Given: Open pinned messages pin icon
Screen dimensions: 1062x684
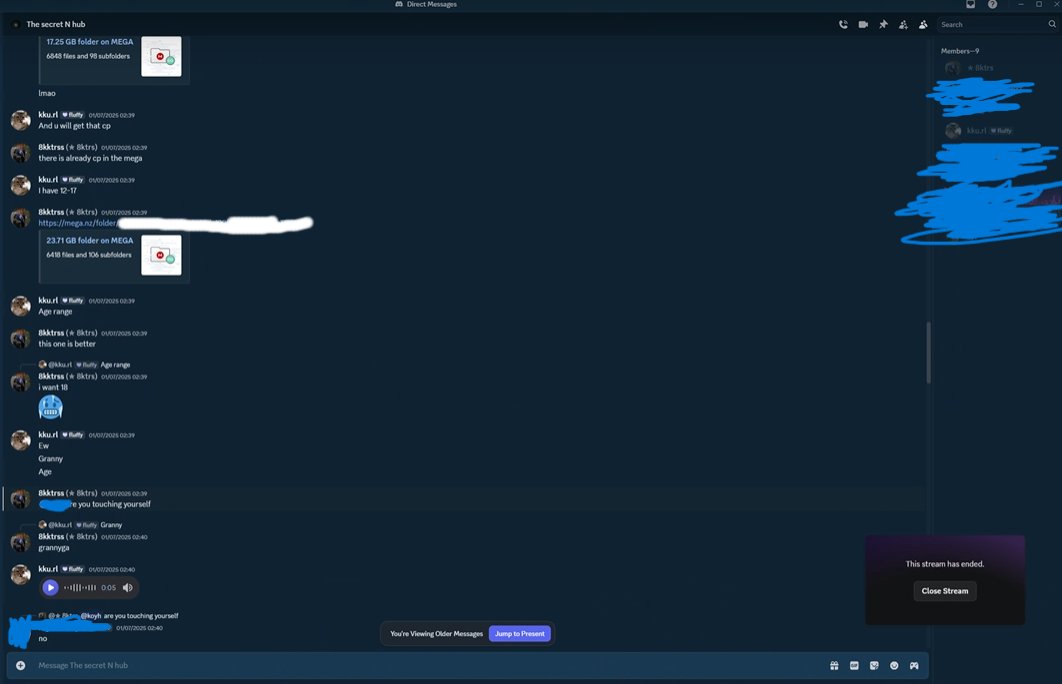Looking at the screenshot, I should click(x=883, y=24).
